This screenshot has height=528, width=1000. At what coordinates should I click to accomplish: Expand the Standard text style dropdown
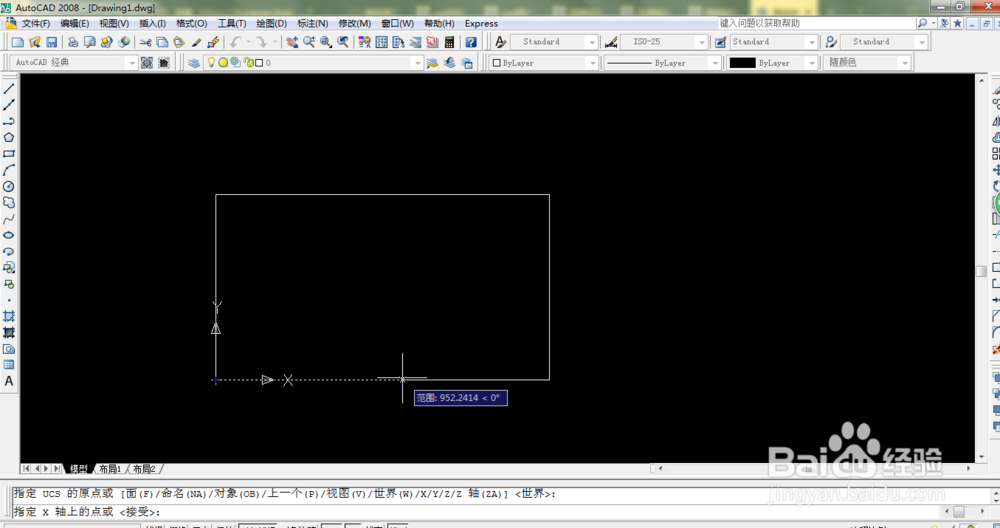(x=592, y=42)
